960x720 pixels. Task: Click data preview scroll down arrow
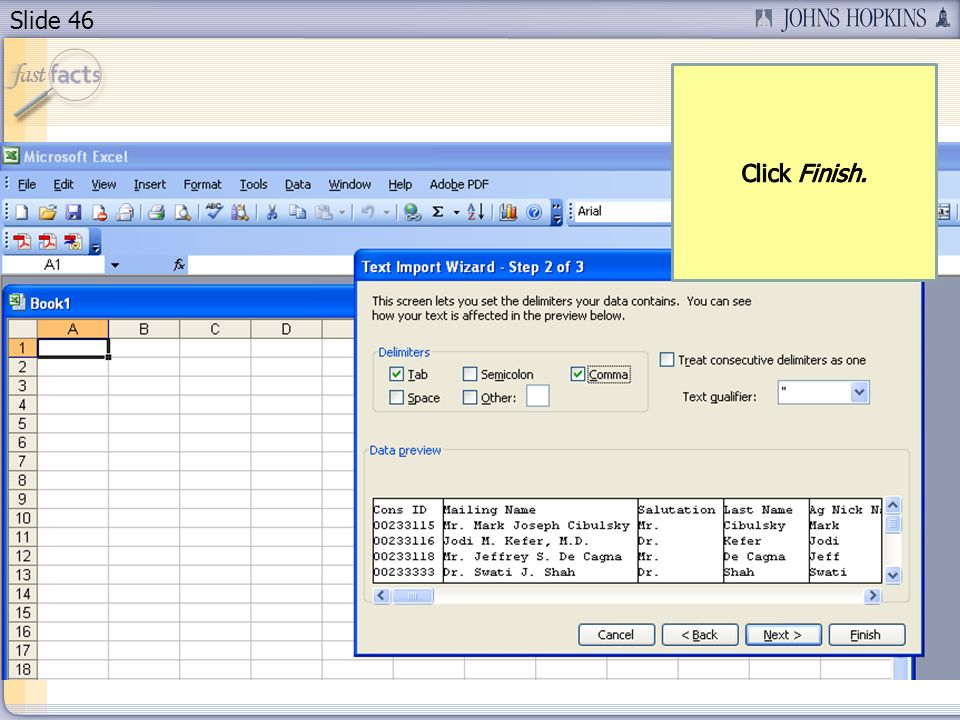[x=893, y=575]
